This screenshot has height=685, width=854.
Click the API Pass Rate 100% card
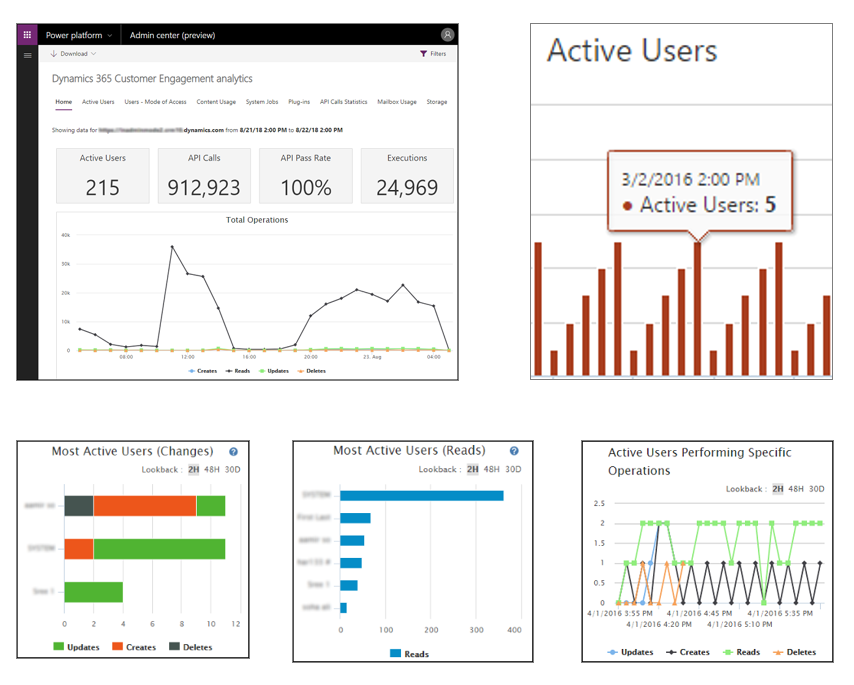coord(306,176)
